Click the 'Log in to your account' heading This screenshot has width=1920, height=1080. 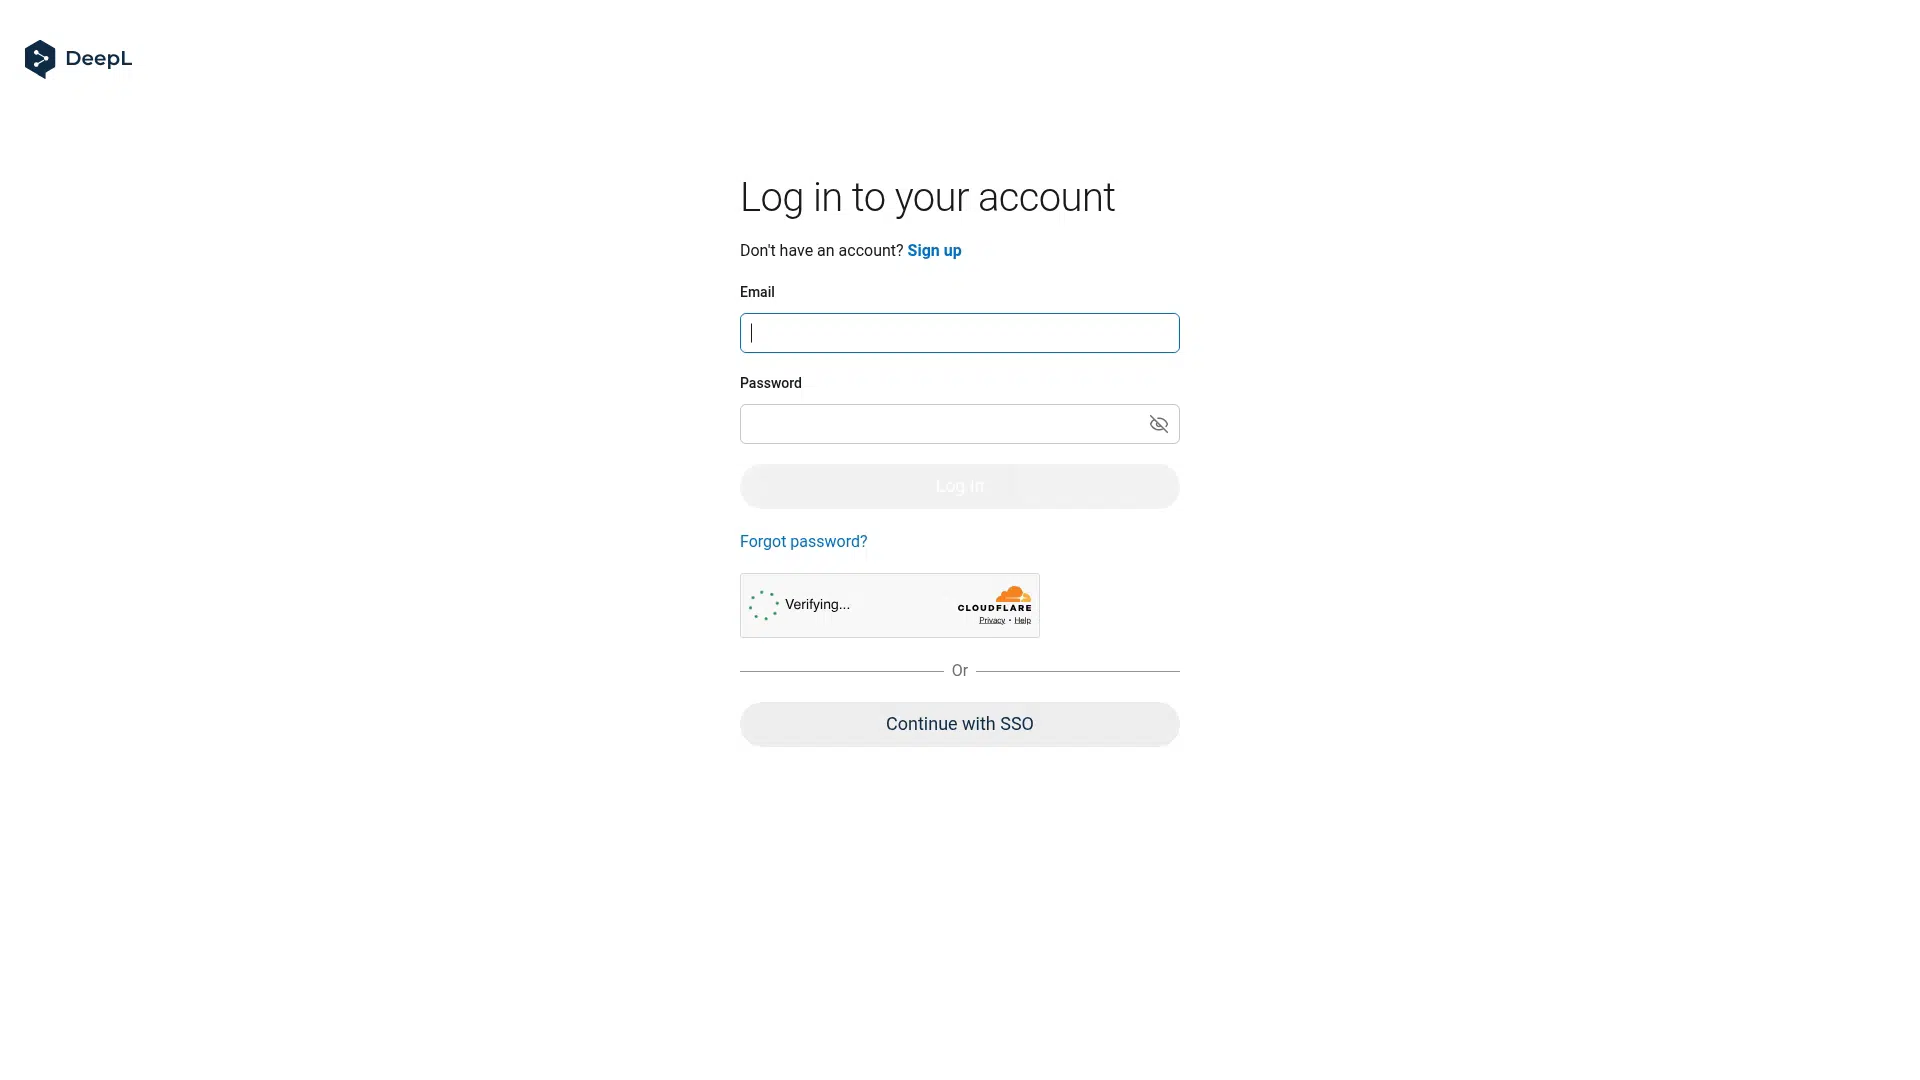pyautogui.click(x=927, y=197)
